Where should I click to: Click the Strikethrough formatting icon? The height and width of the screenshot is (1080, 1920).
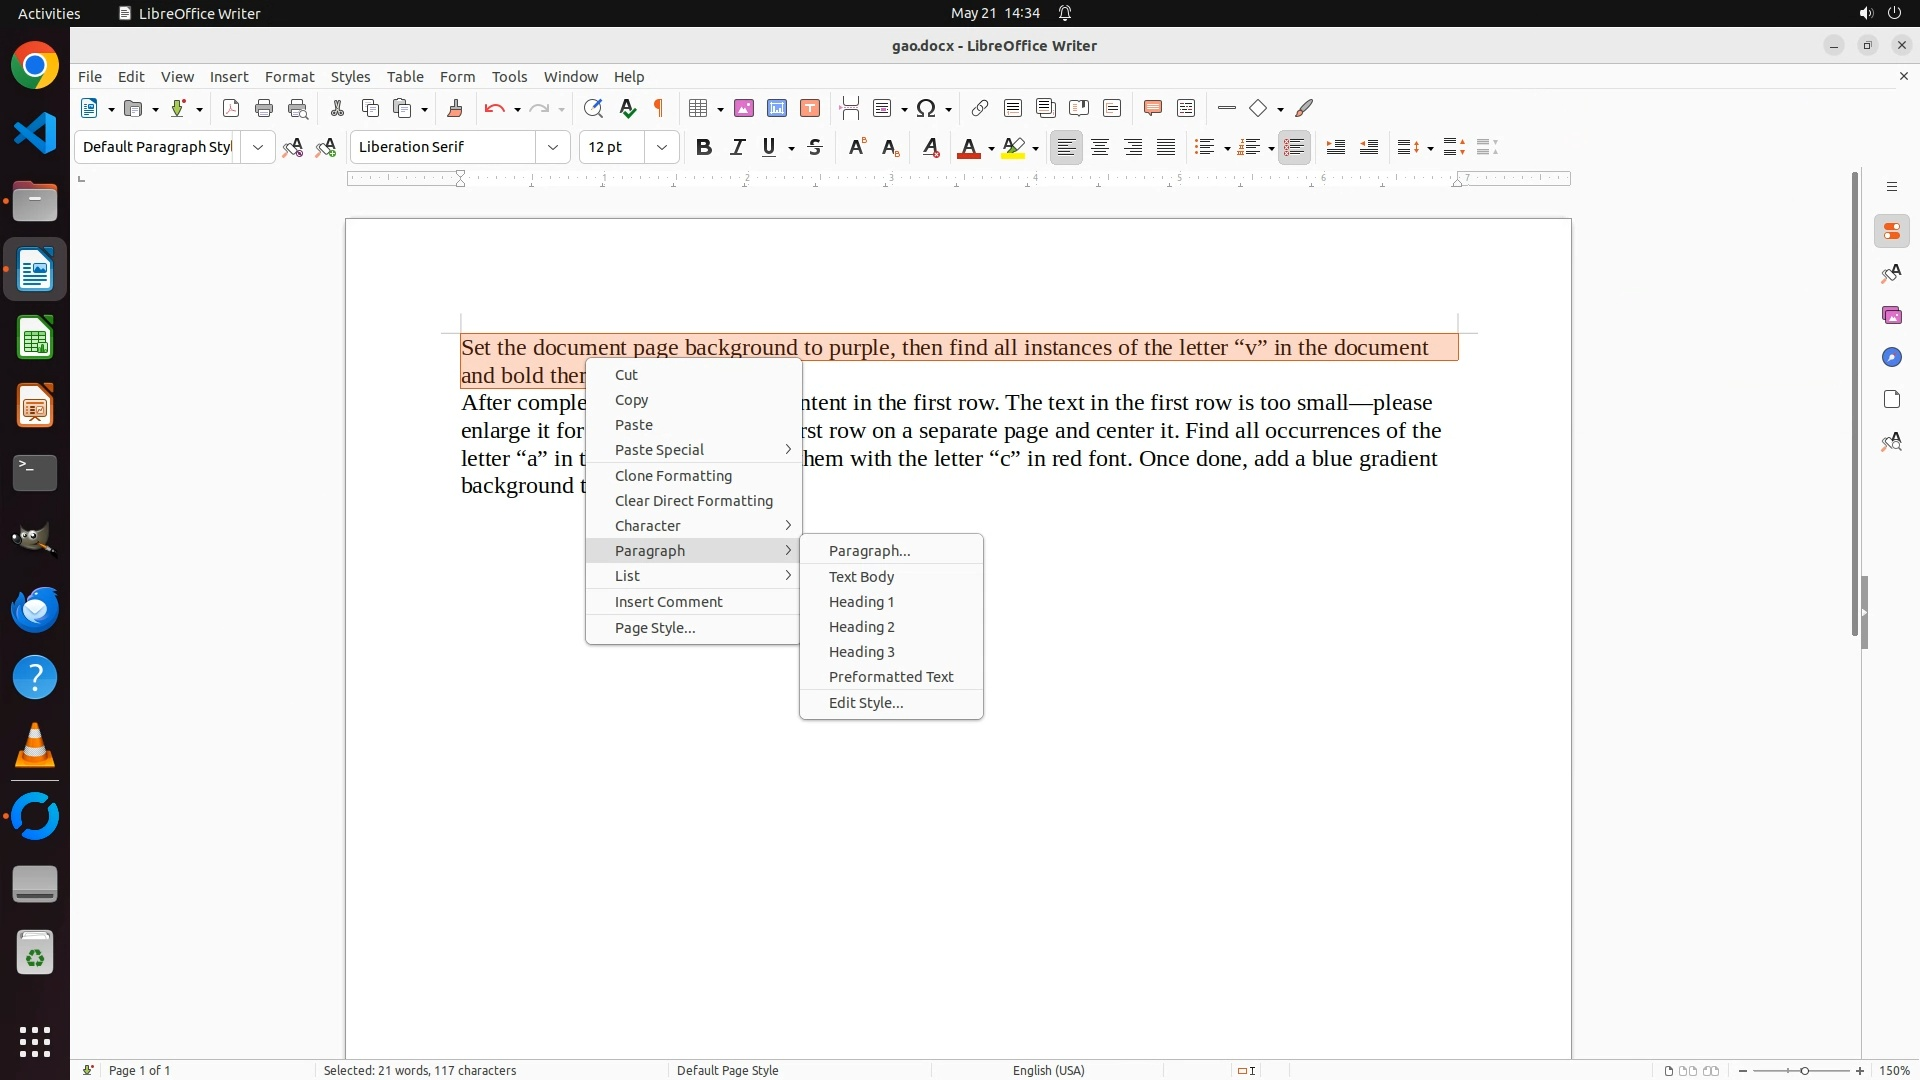coord(815,147)
